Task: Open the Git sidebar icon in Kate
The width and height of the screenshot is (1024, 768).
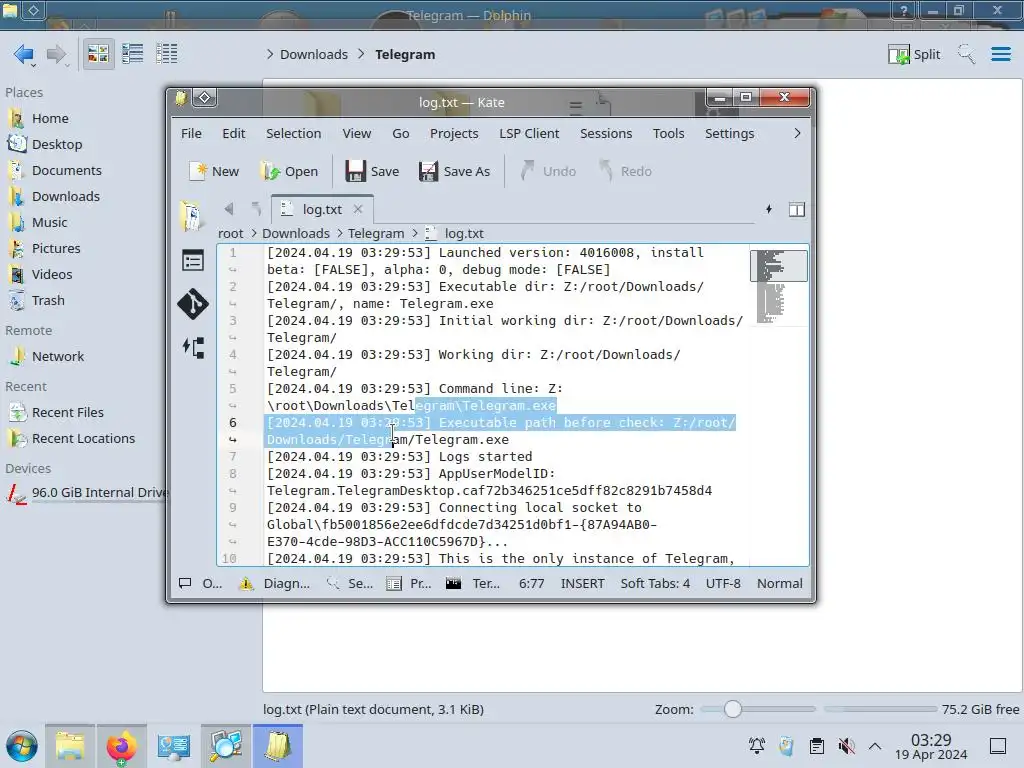Action: click(x=193, y=304)
